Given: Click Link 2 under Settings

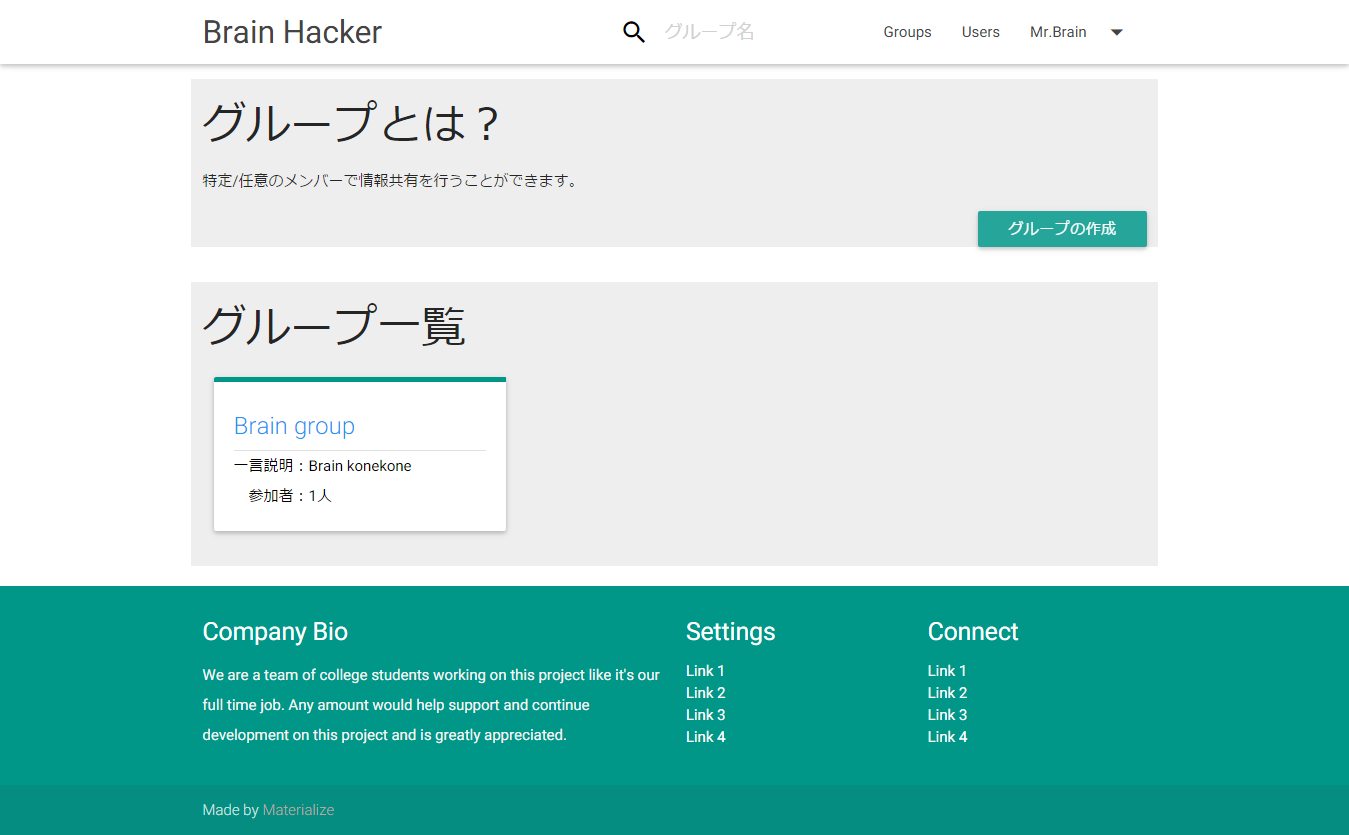Looking at the screenshot, I should click(705, 693).
